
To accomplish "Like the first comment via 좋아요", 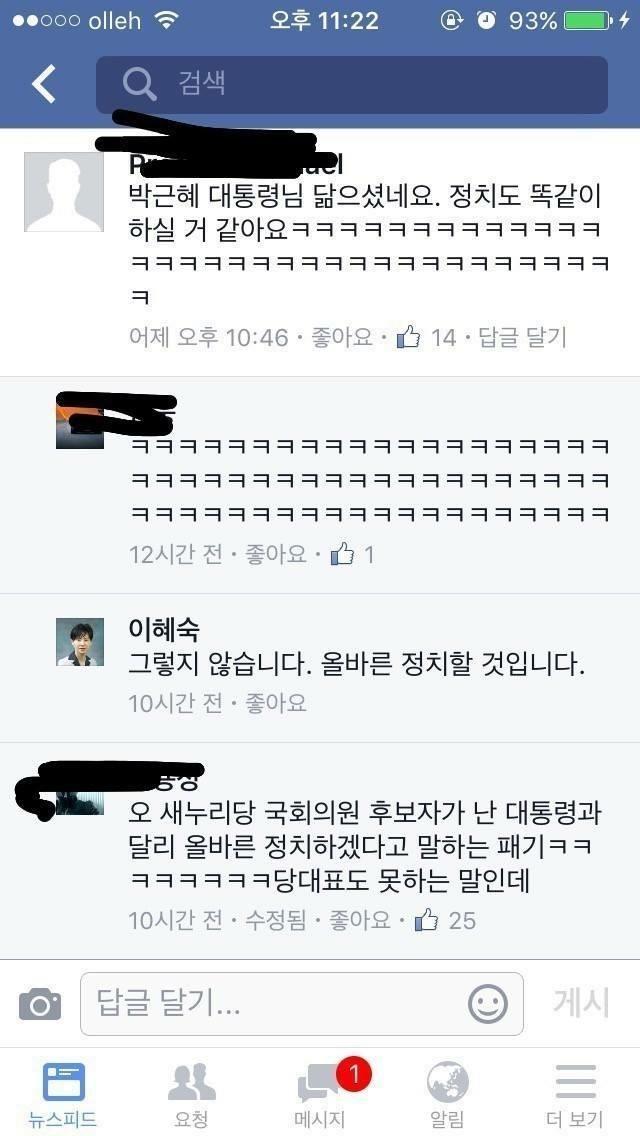I will pyautogui.click(x=341, y=337).
